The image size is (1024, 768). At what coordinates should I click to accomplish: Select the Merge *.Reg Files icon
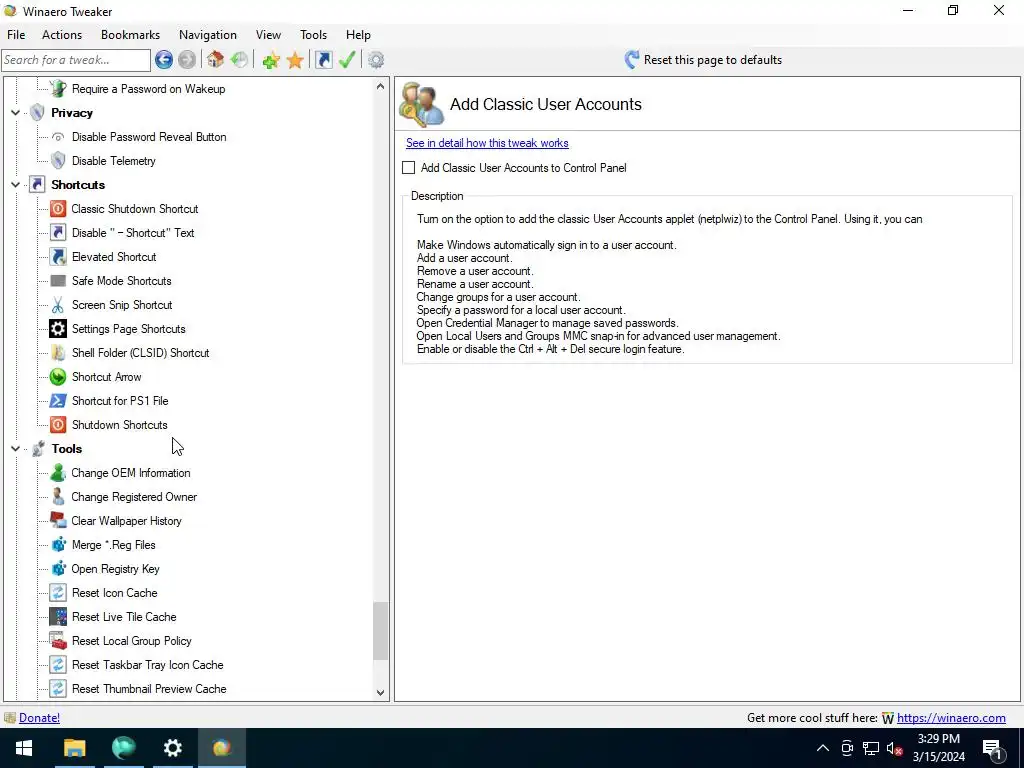pyautogui.click(x=58, y=545)
